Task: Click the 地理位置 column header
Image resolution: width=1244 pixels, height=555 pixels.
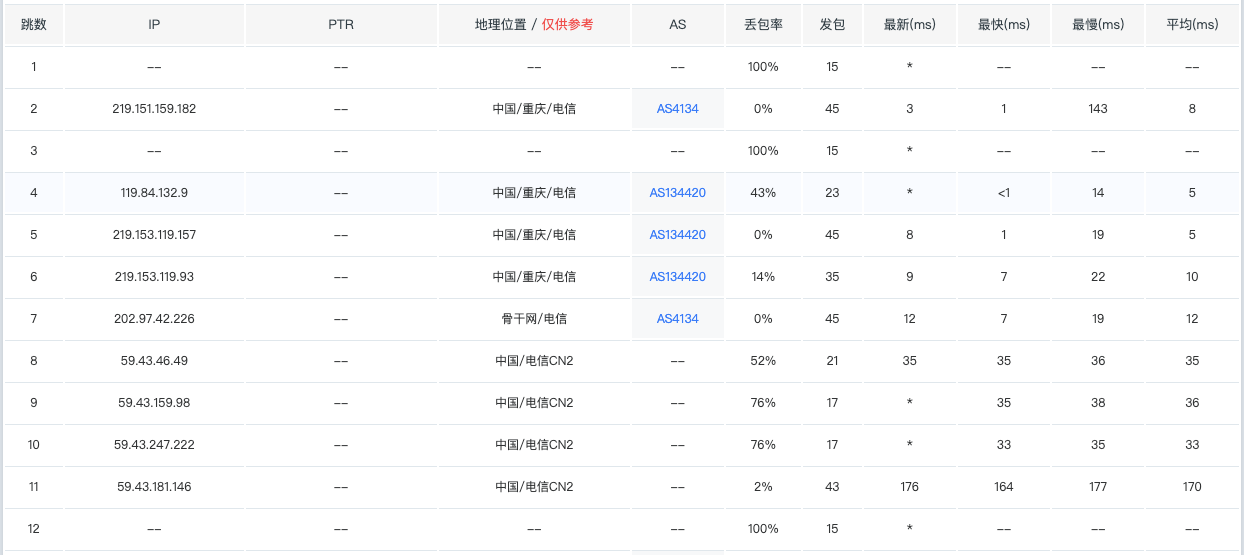Action: point(534,25)
